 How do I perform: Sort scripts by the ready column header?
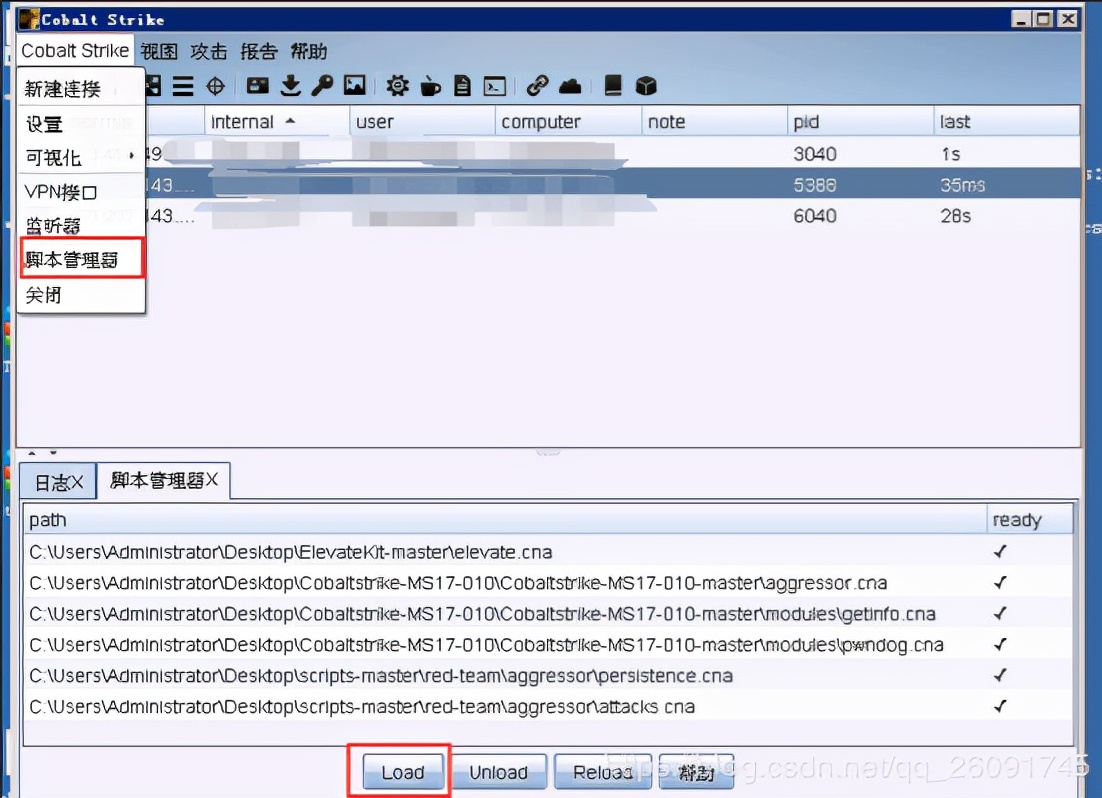click(x=1030, y=520)
